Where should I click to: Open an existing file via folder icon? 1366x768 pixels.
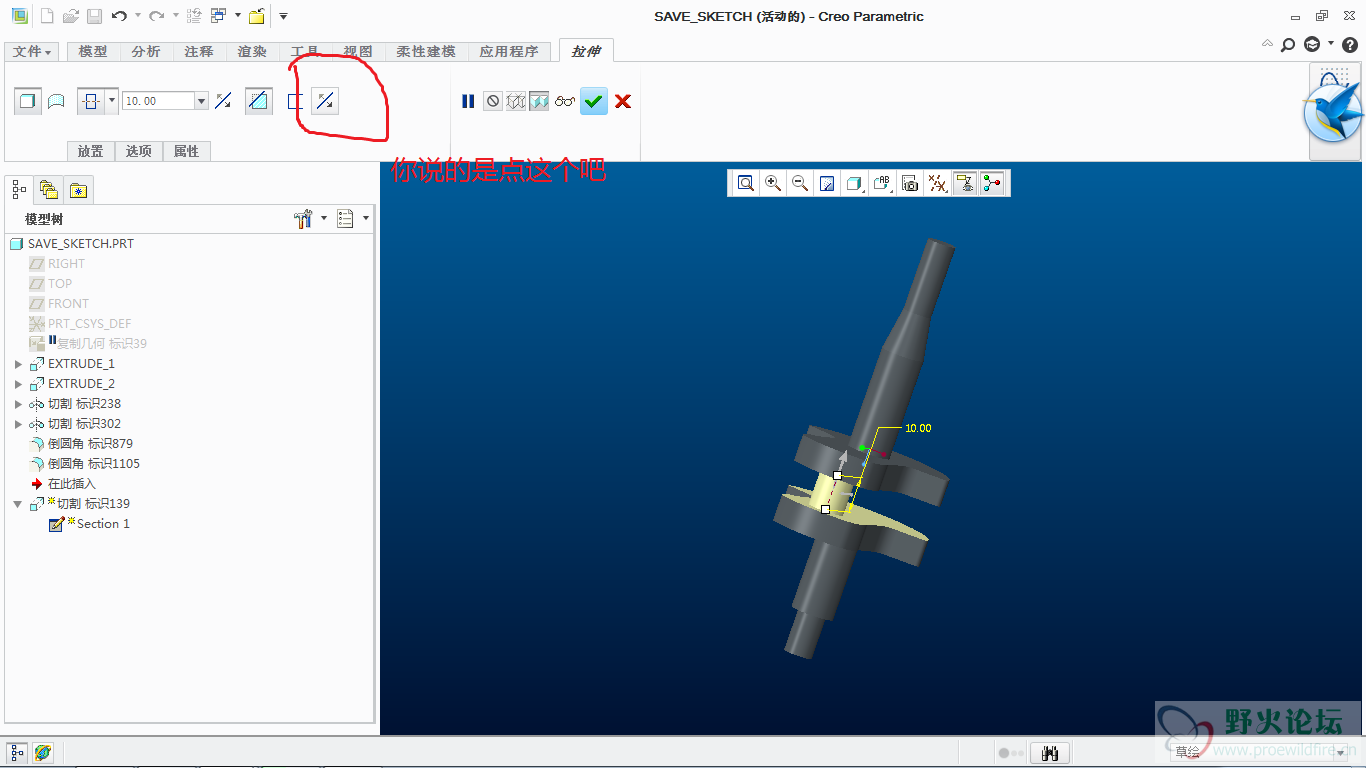click(x=70, y=16)
